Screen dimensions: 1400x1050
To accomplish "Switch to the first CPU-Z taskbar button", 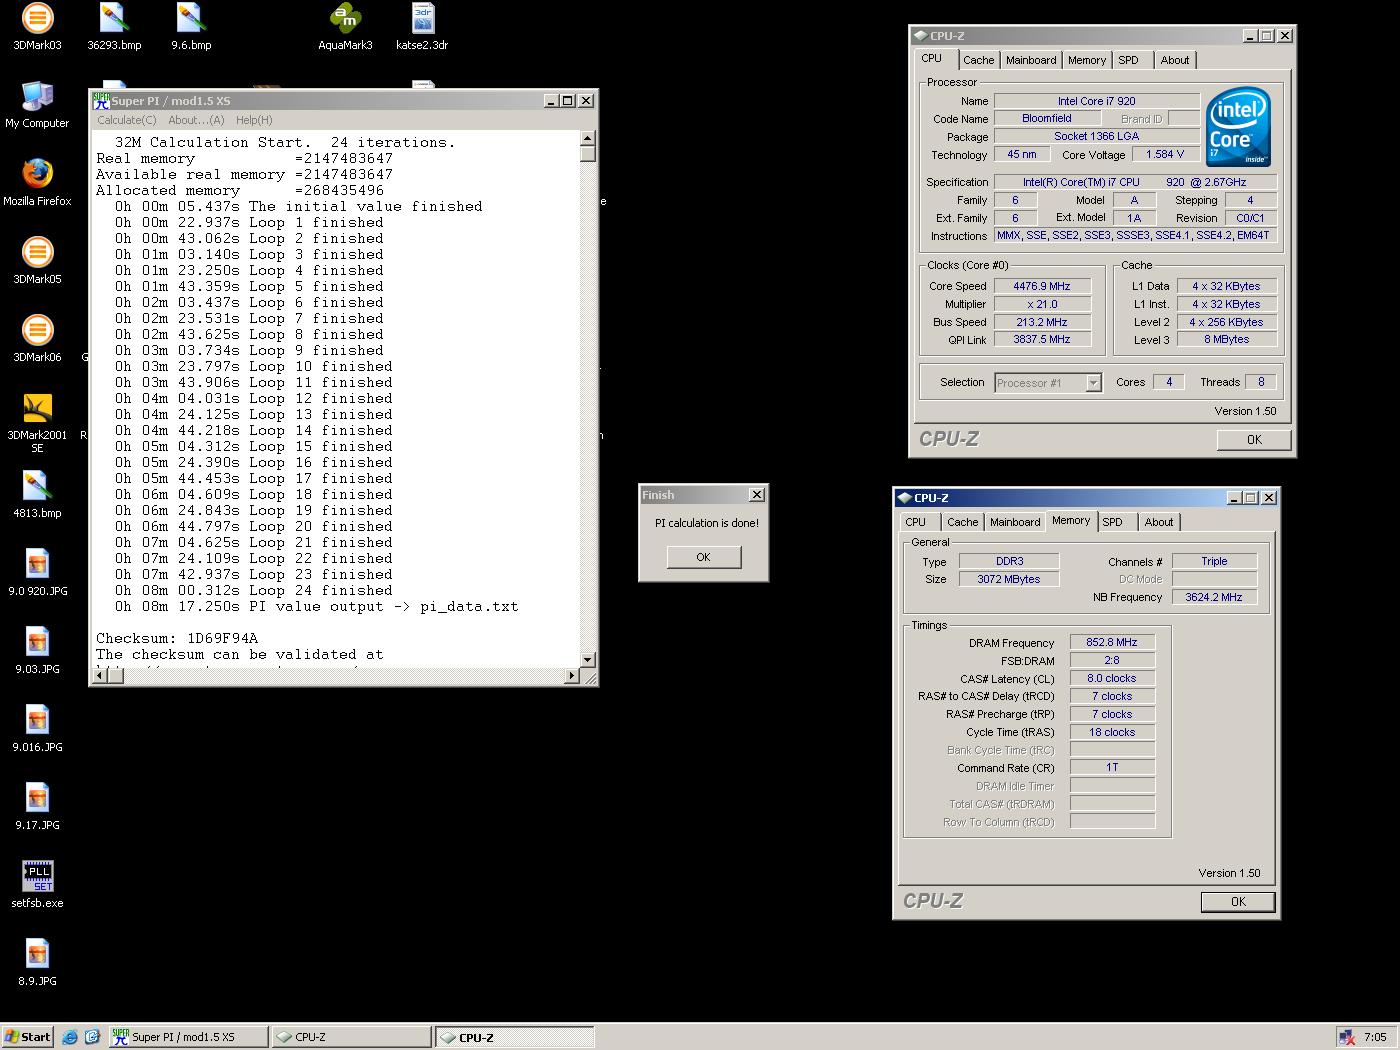I will pyautogui.click(x=351, y=1037).
